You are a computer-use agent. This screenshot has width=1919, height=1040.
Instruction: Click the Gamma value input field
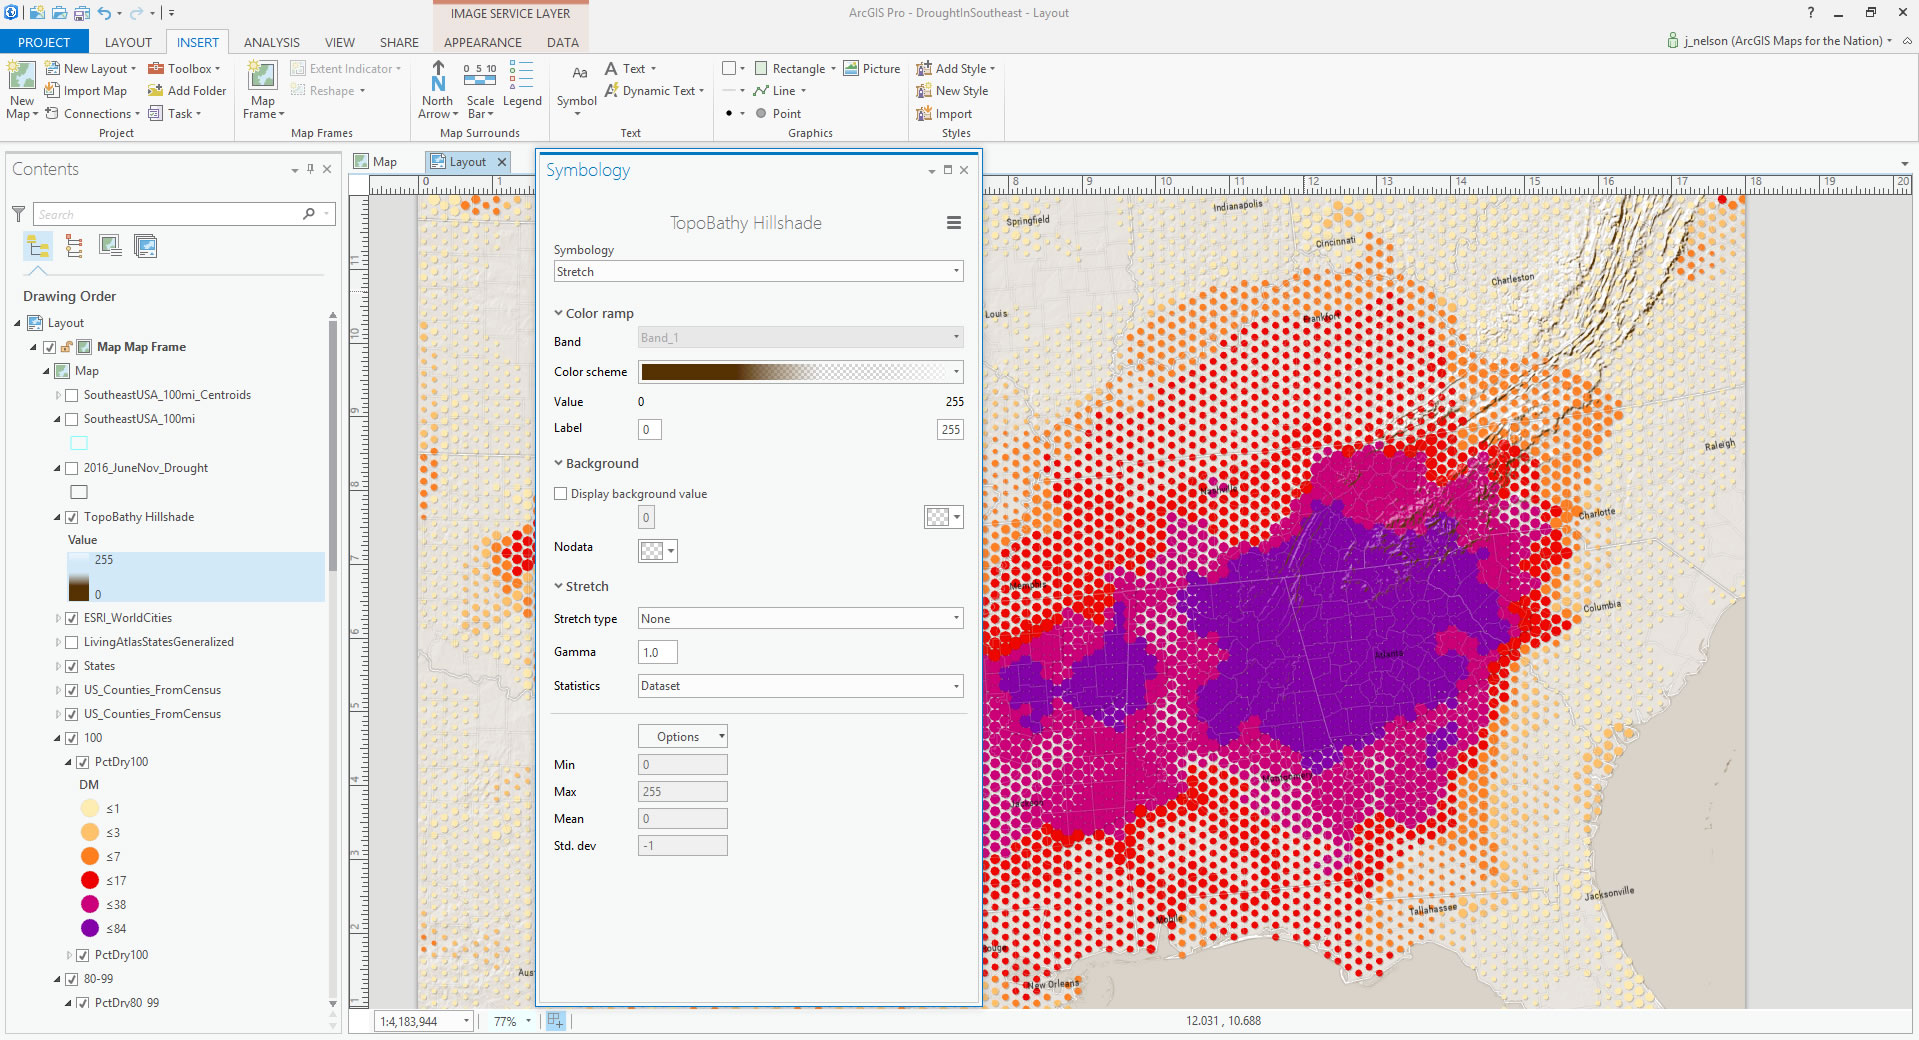coord(657,653)
